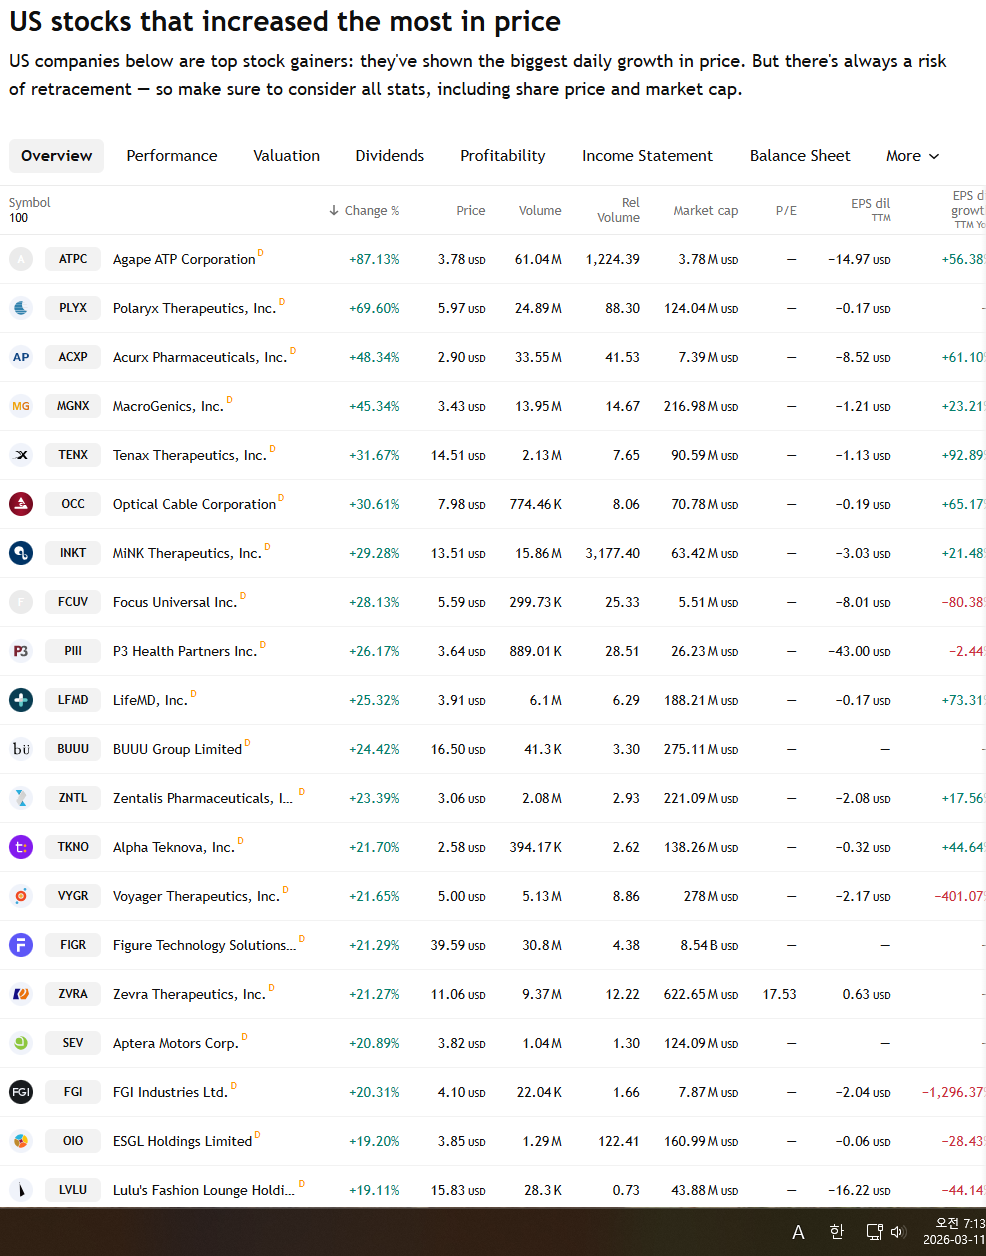This screenshot has height=1256, width=986.
Task: Sort by the Market cap header
Action: click(706, 211)
